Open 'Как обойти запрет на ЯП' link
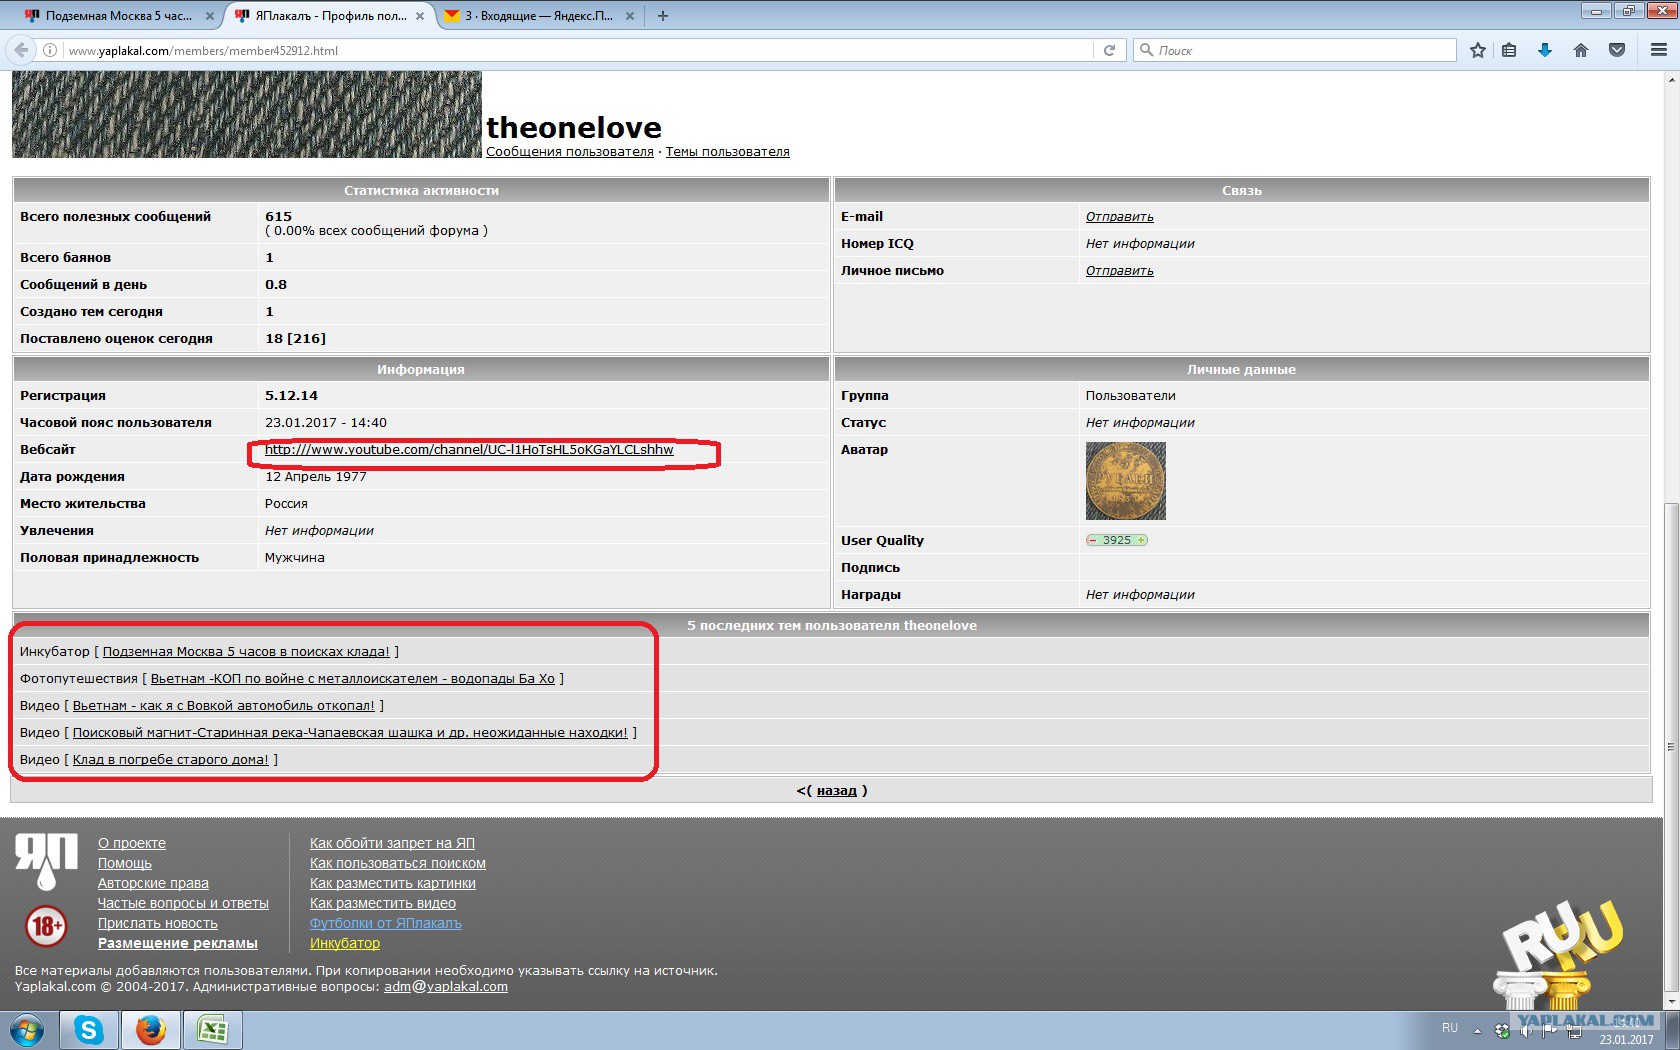 (392, 844)
